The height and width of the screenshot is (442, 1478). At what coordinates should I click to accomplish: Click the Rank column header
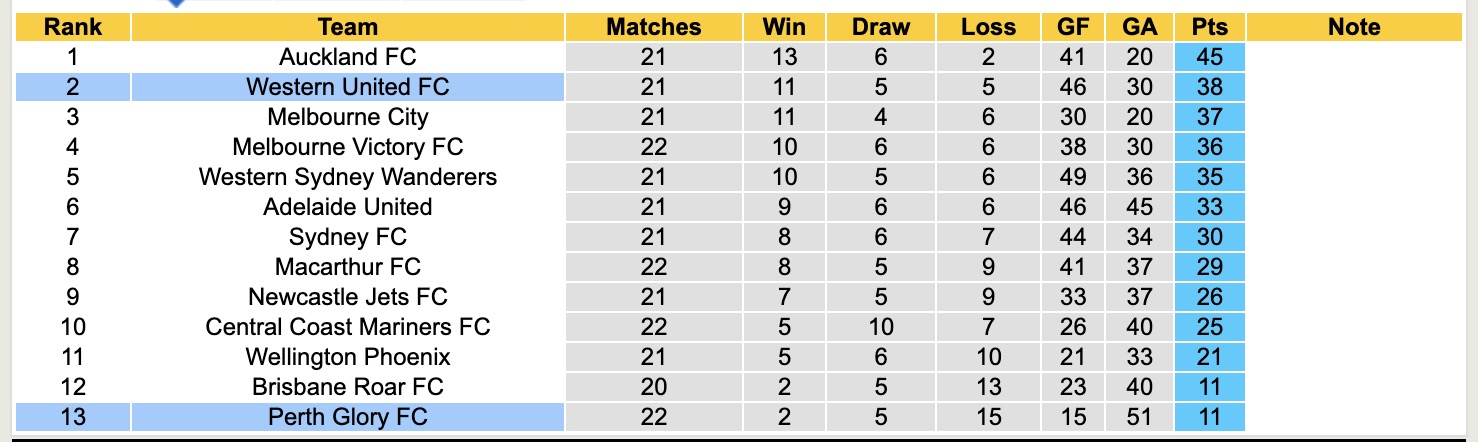pyautogui.click(x=73, y=27)
